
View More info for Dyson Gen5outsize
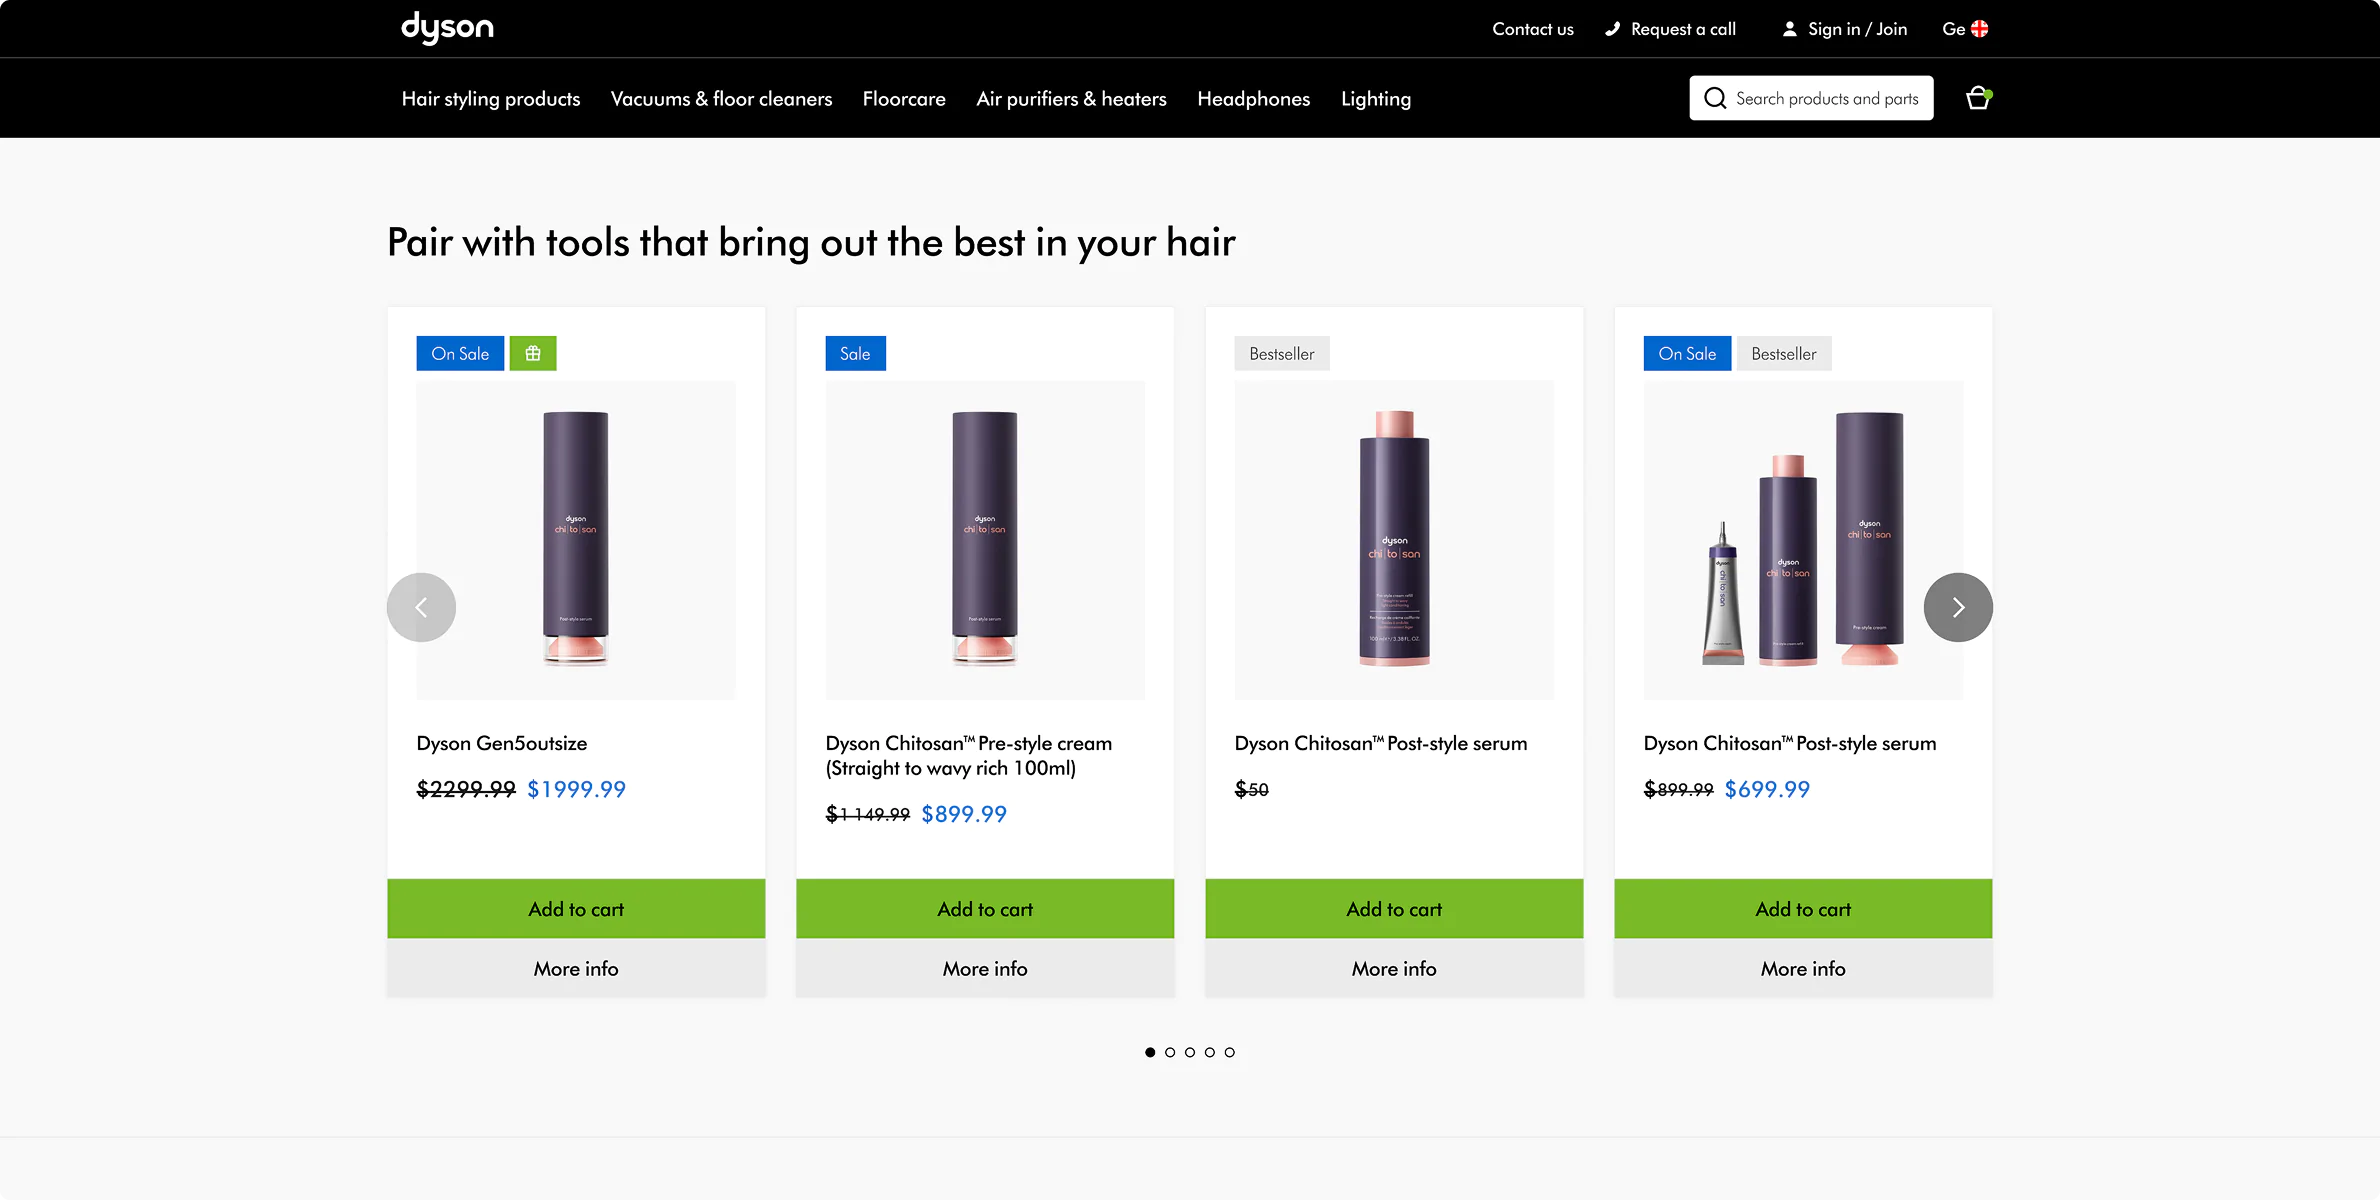pyautogui.click(x=576, y=968)
